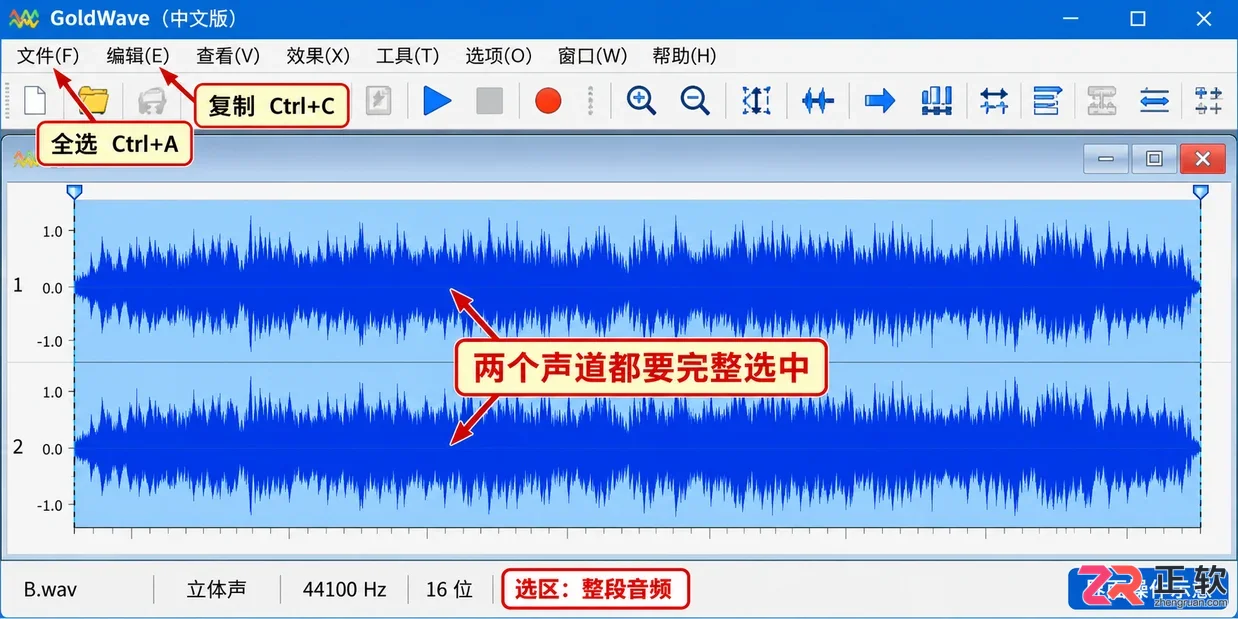1238x619 pixels.
Task: Minimize the inner B.wav sound window
Action: (1106, 158)
